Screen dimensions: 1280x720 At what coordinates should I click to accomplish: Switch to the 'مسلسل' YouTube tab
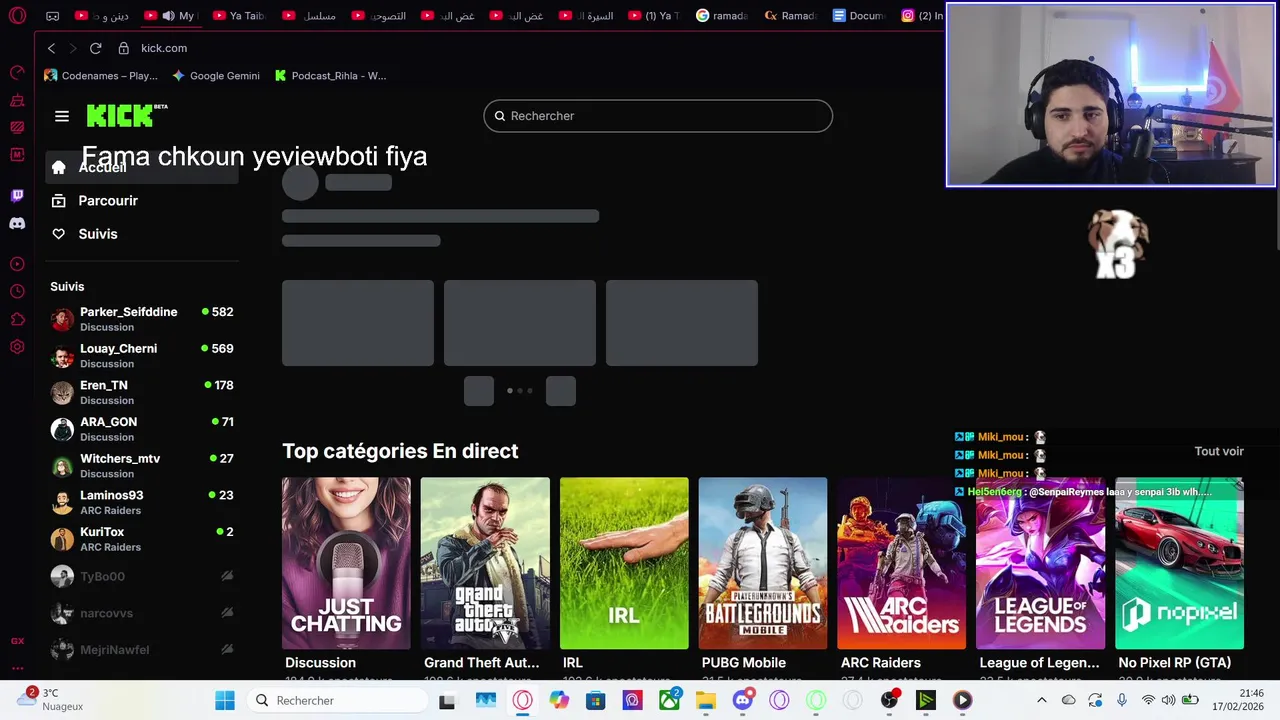tap(308, 16)
